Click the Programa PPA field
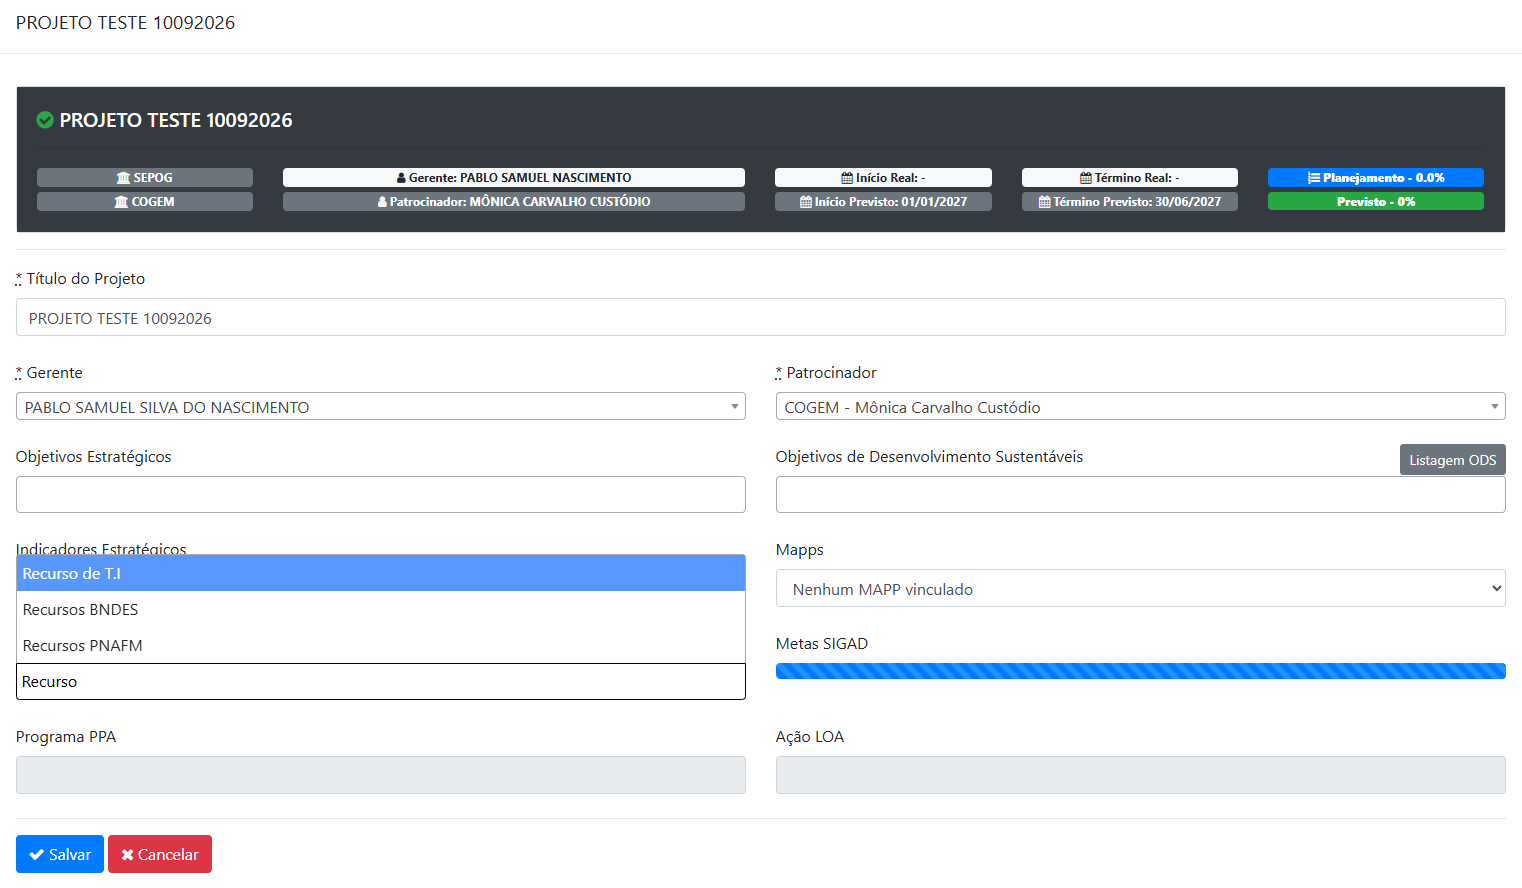This screenshot has height=888, width=1522. coord(381,775)
